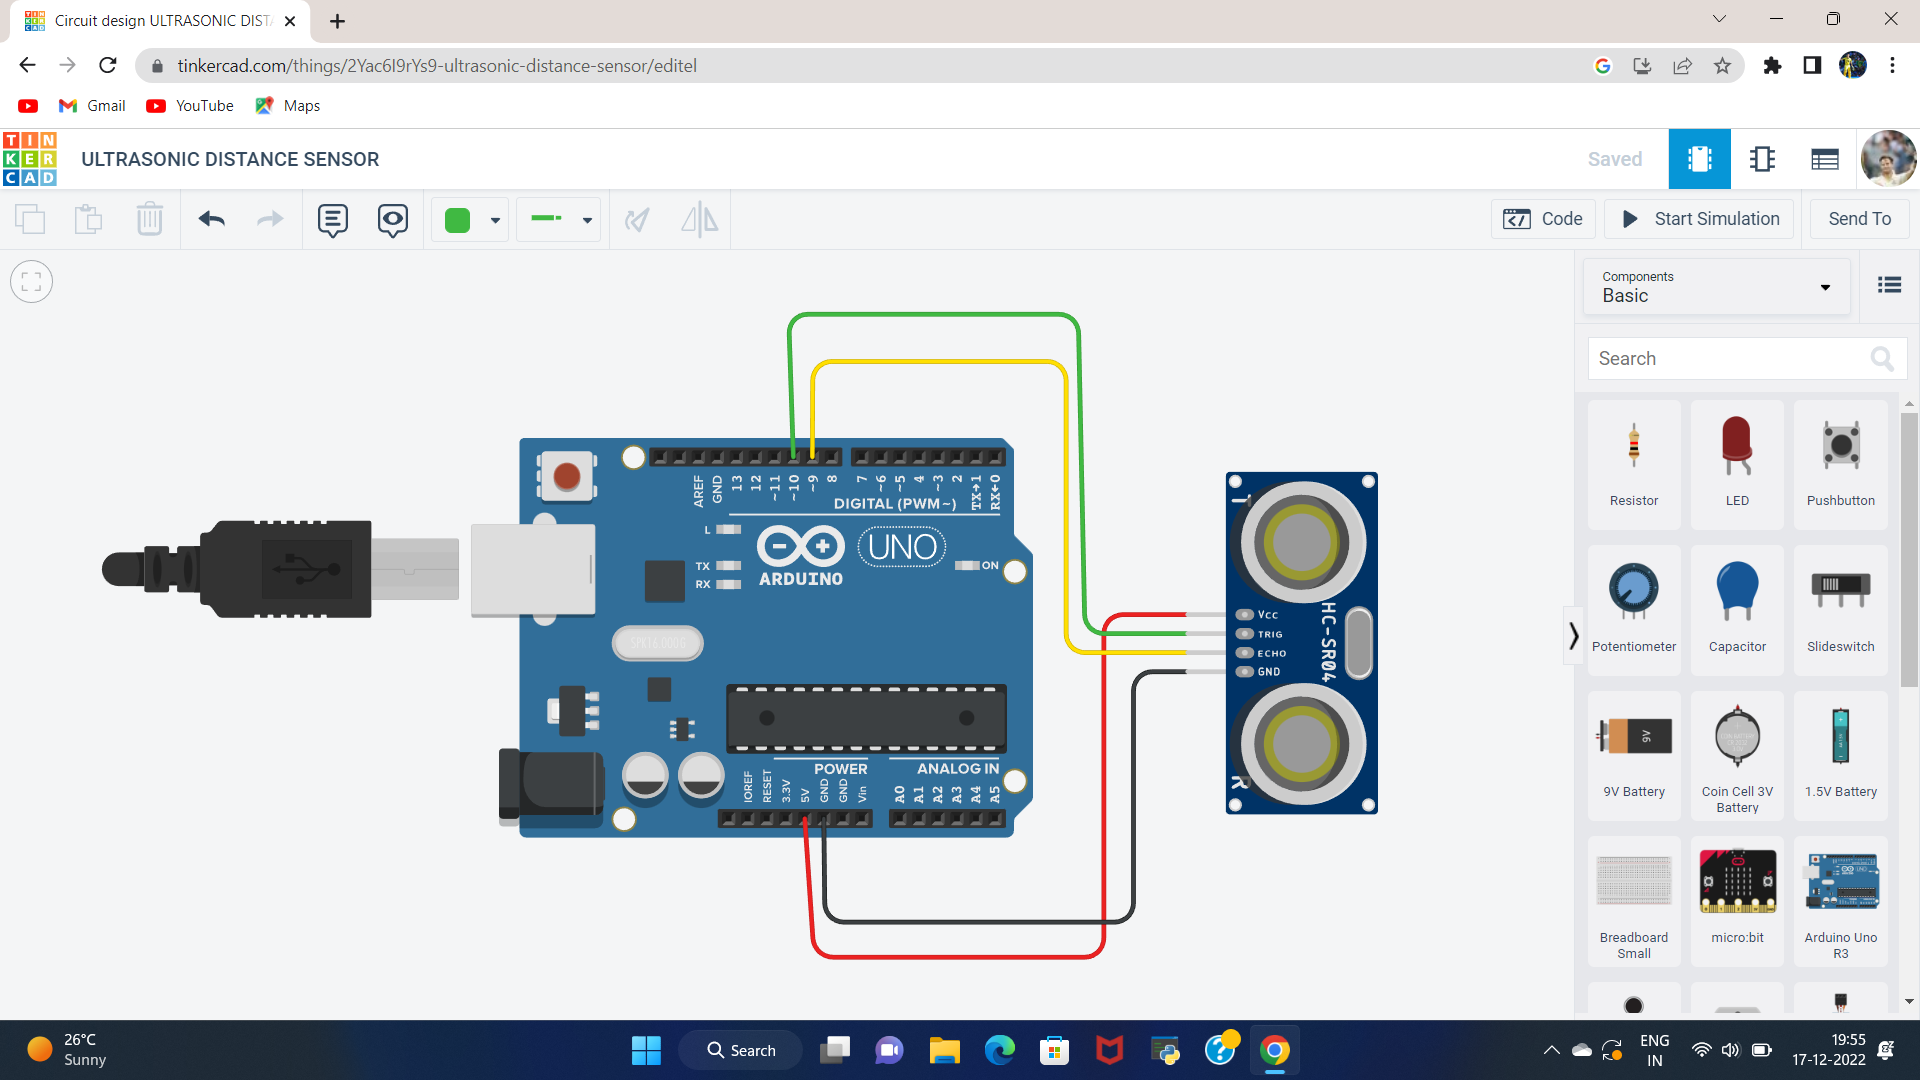Screen dimensions: 1920x1080
Task: Click the components panel scrollbar
Action: (1909, 550)
